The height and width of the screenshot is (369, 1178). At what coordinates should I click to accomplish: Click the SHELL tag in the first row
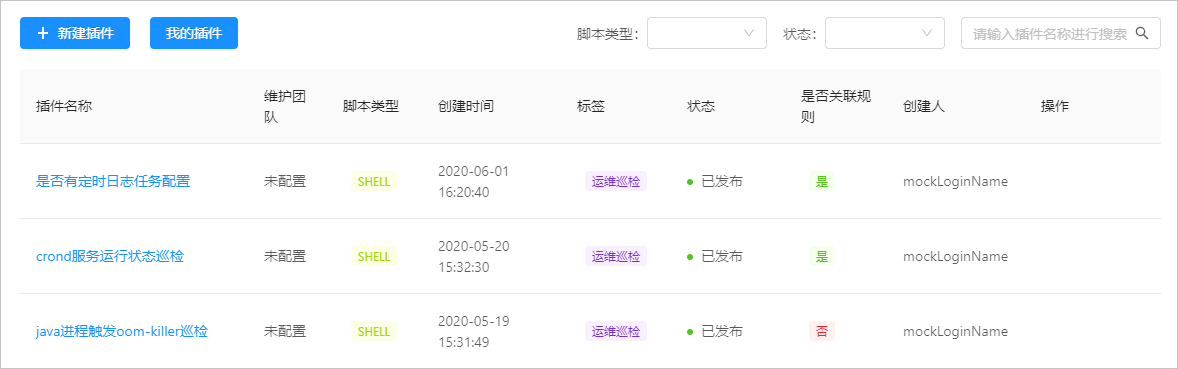tap(373, 181)
